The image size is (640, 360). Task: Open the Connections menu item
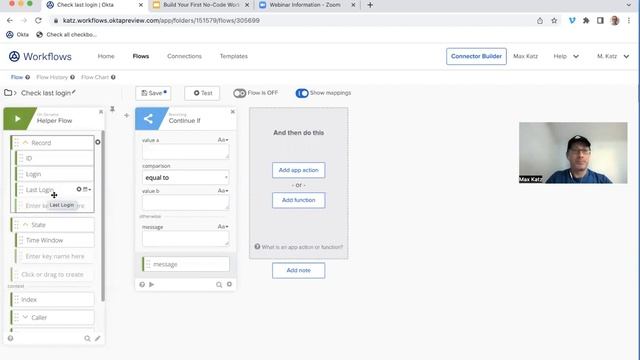point(184,56)
